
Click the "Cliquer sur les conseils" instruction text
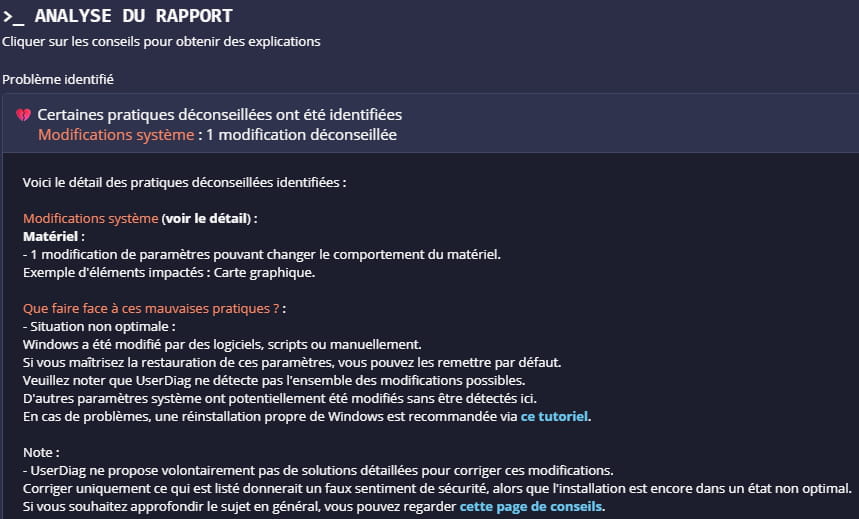coord(162,42)
